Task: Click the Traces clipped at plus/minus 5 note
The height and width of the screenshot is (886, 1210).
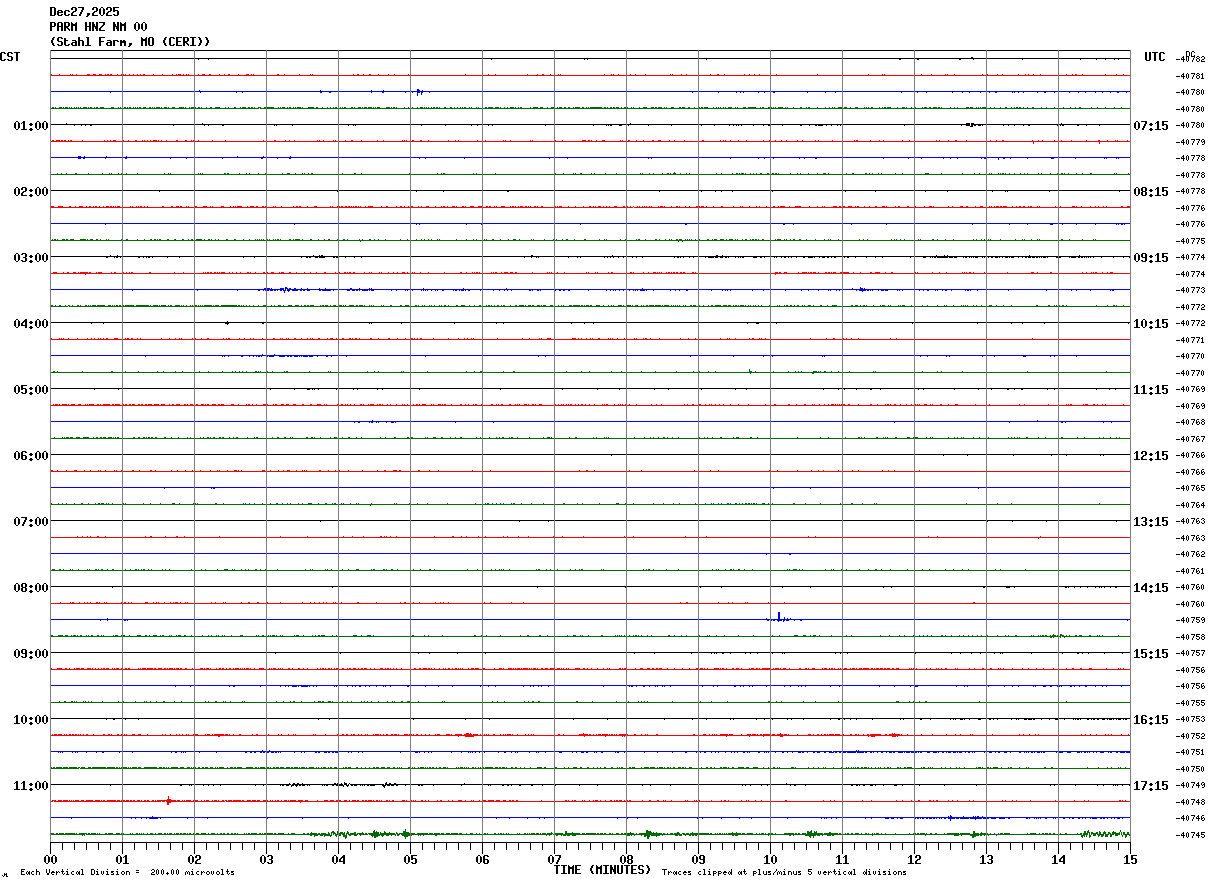Action: [784, 873]
